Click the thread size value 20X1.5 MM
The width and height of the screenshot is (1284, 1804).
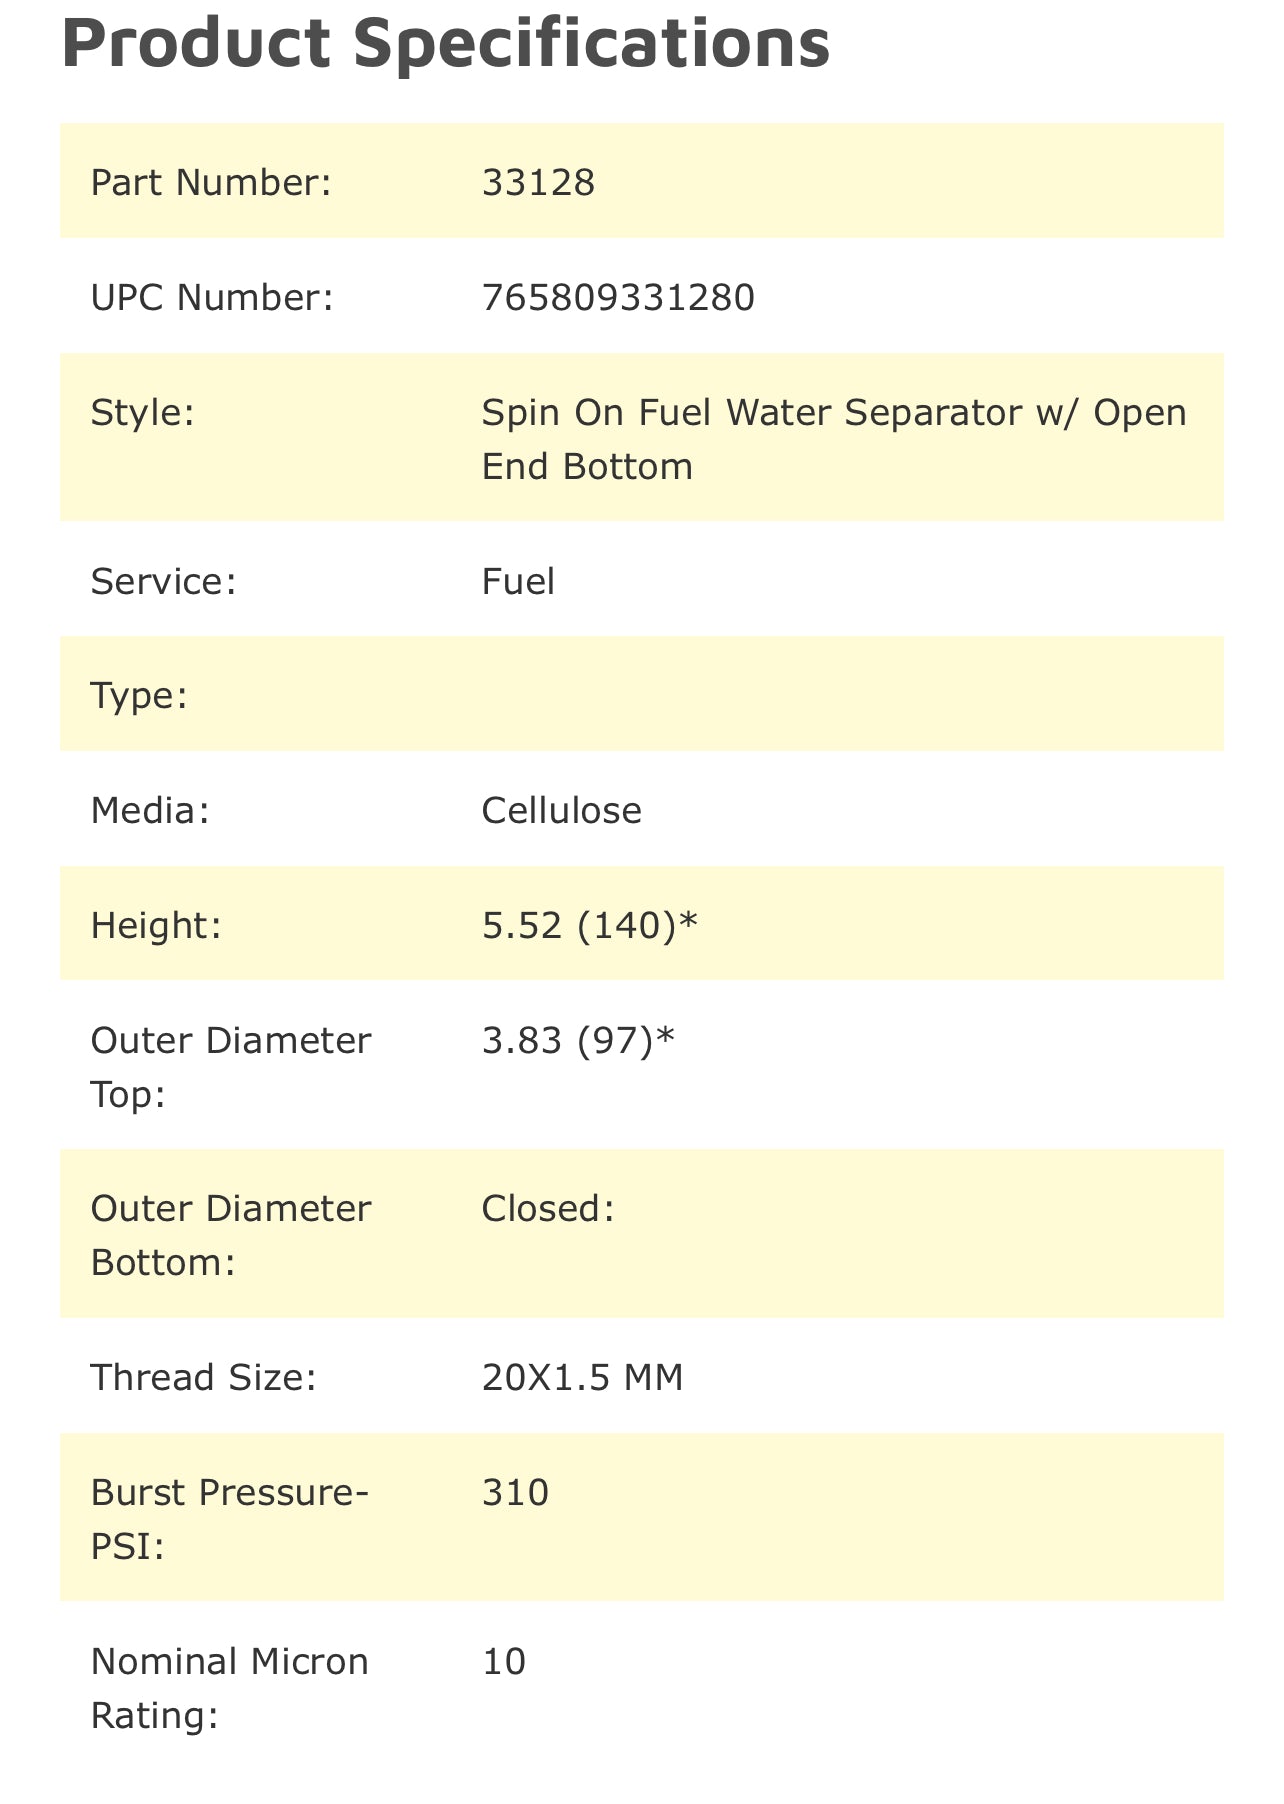click(x=582, y=1377)
